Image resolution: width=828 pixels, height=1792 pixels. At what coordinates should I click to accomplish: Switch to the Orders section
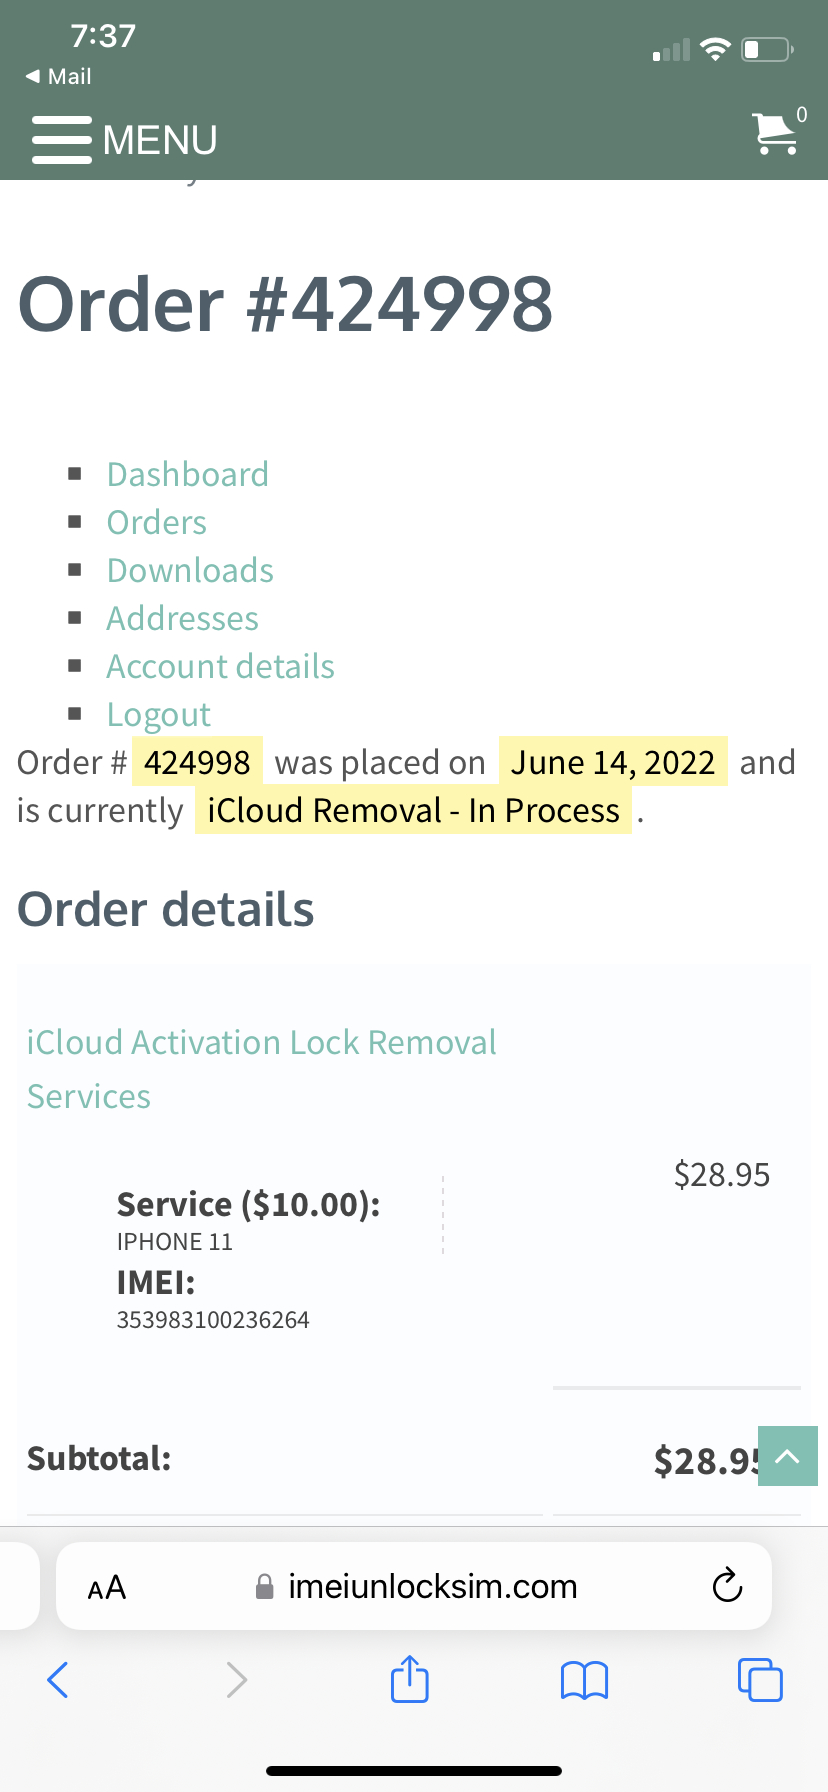[x=156, y=522]
